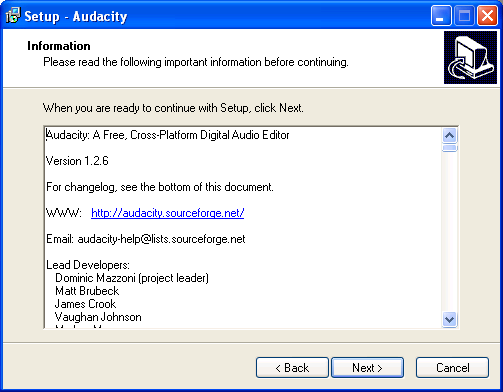The image size is (503, 392).
Task: Go back with the Back button
Action: pyautogui.click(x=292, y=368)
